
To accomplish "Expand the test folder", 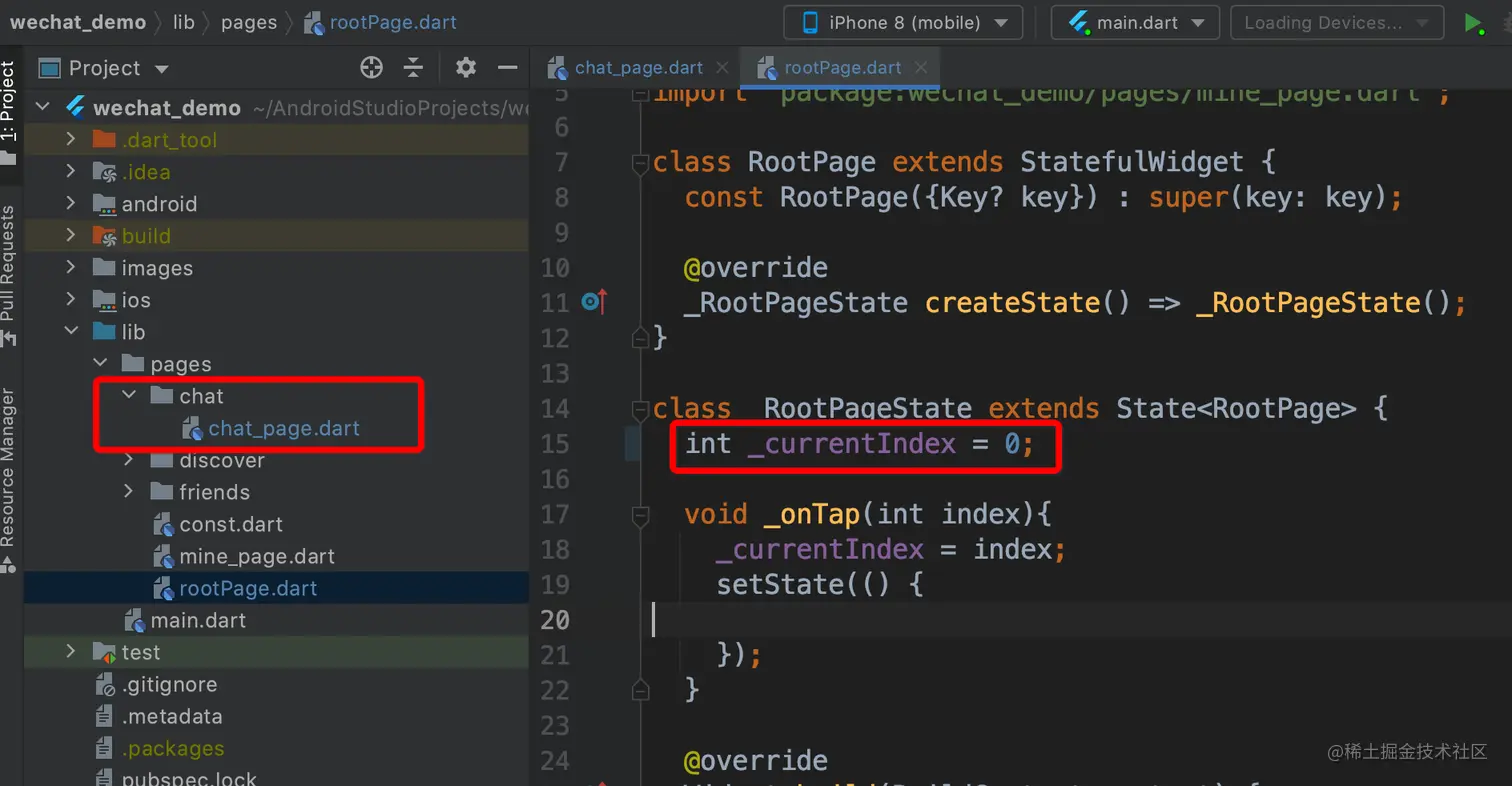I will 71,652.
